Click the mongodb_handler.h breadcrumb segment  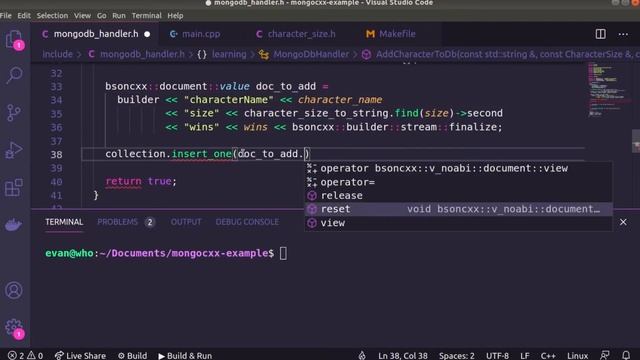tap(137, 54)
